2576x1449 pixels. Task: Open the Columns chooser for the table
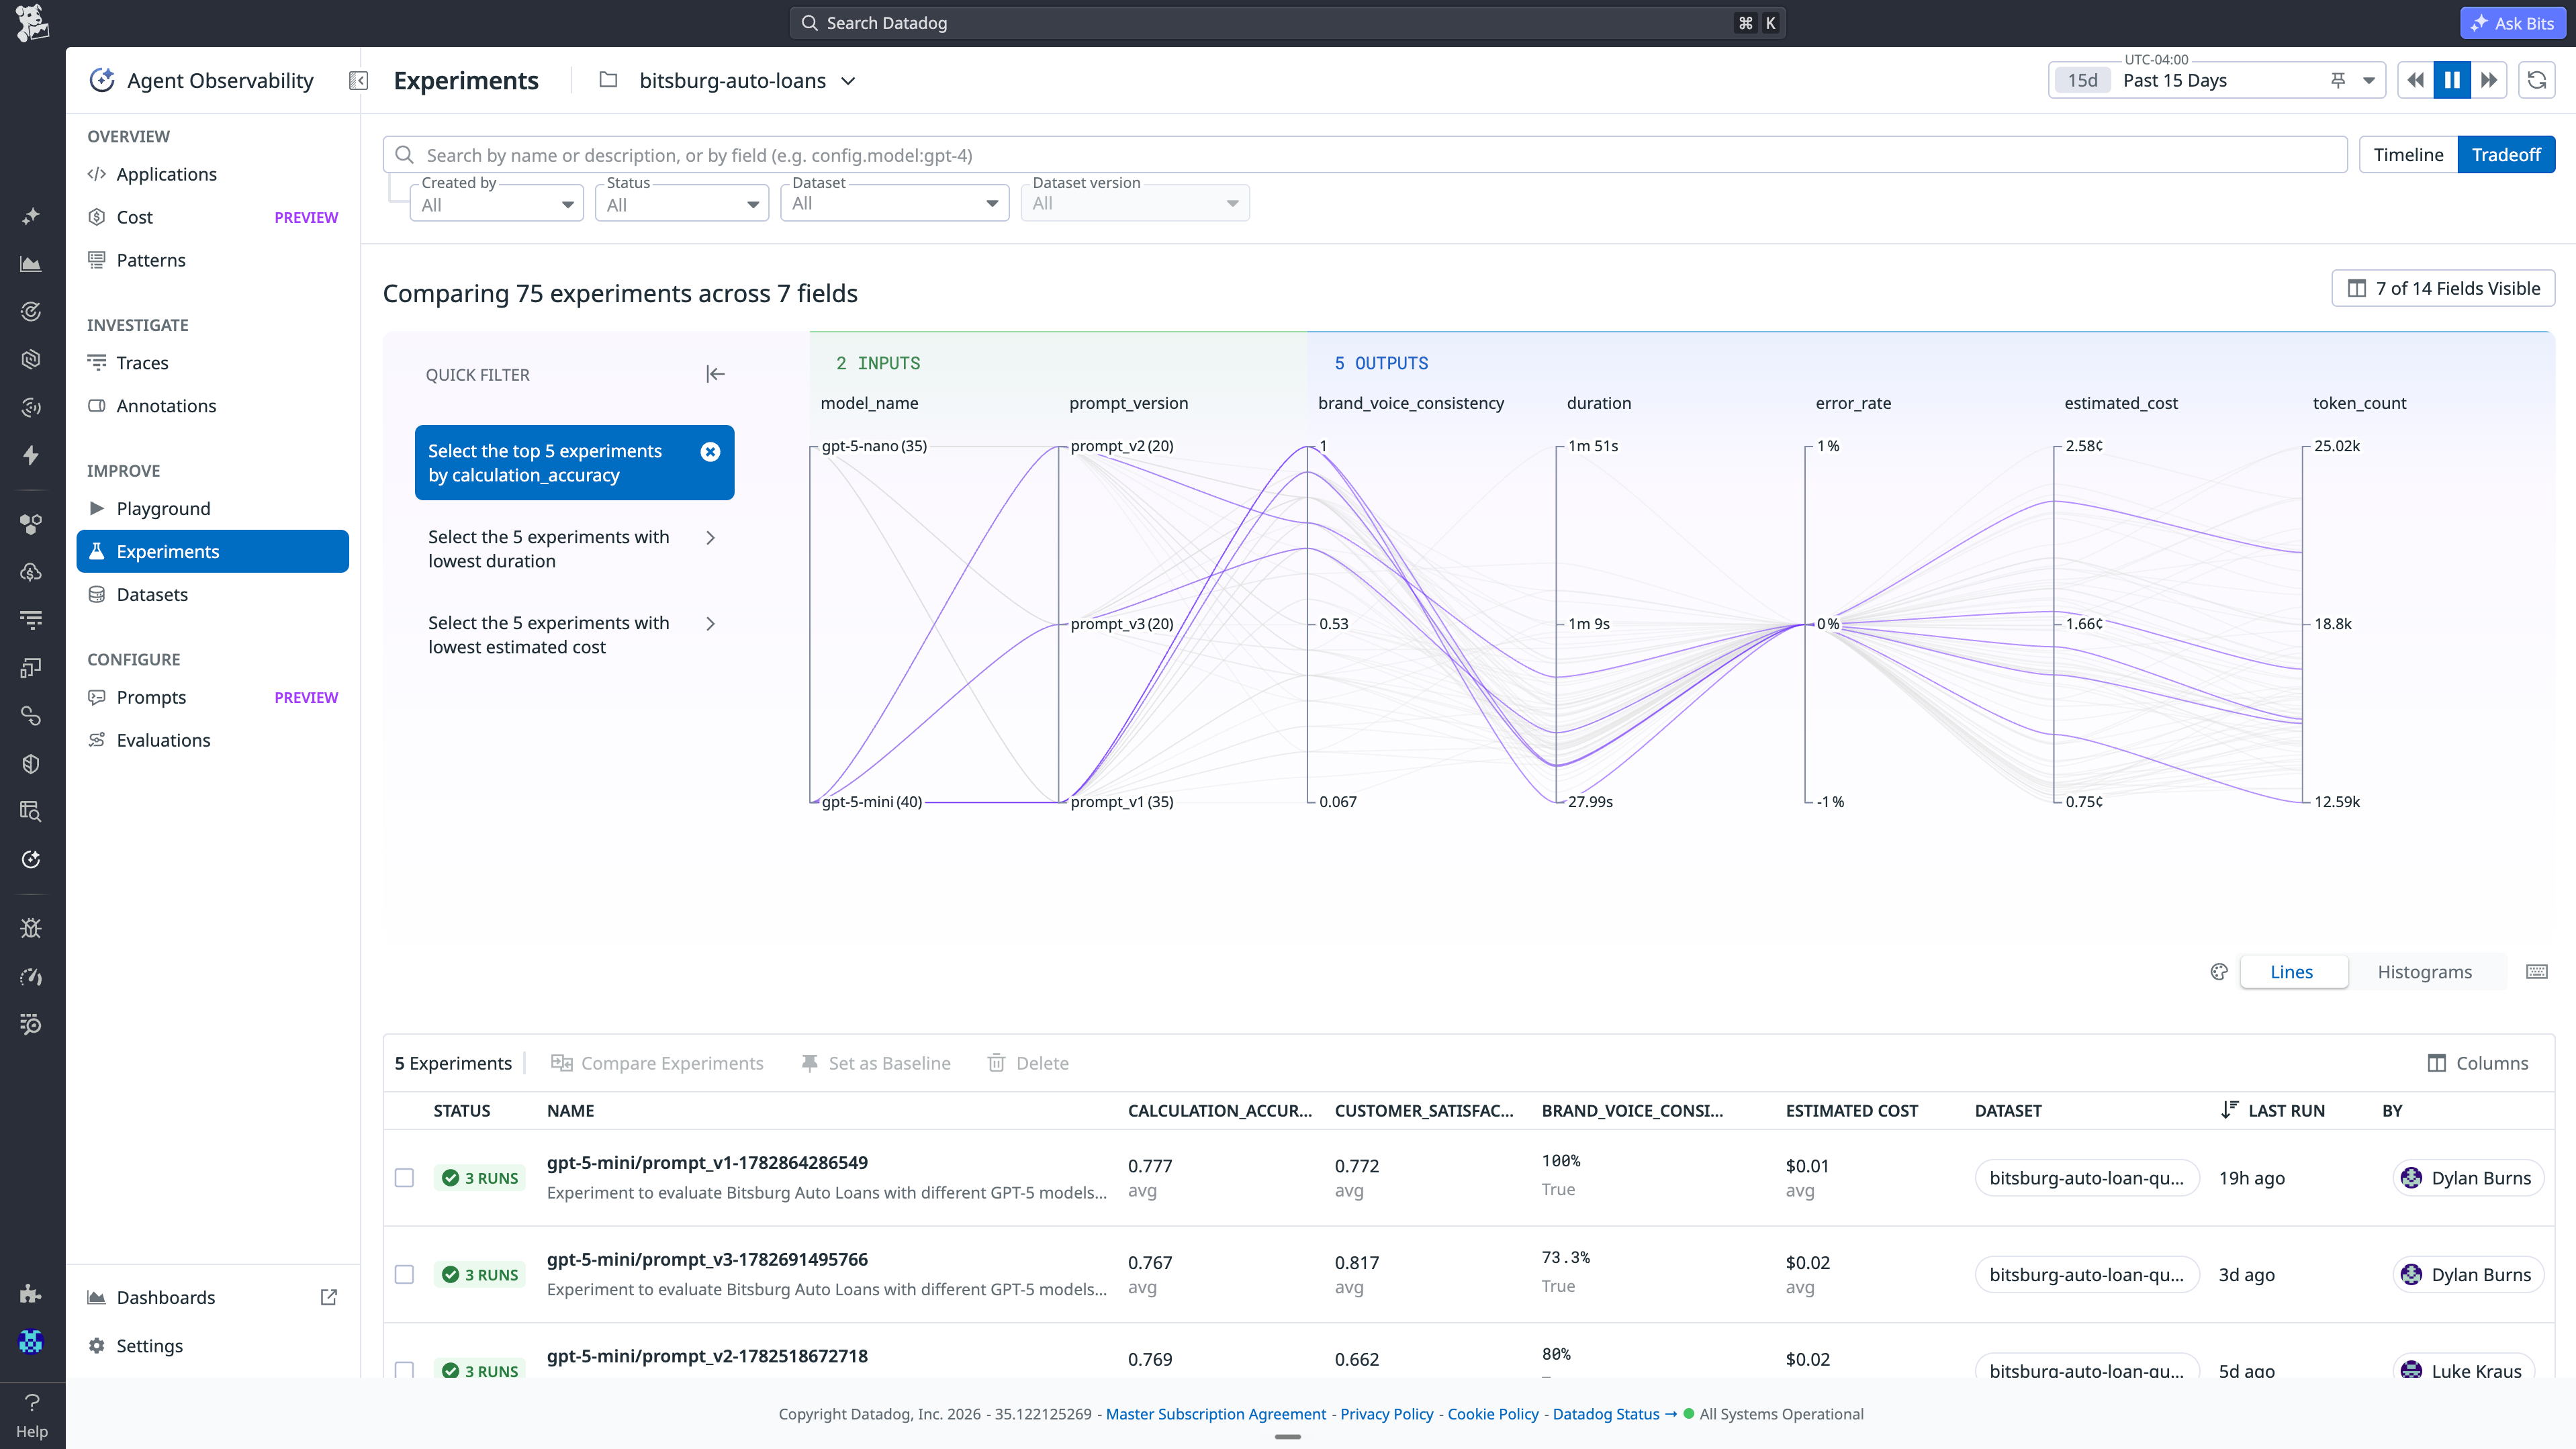click(x=2478, y=1063)
